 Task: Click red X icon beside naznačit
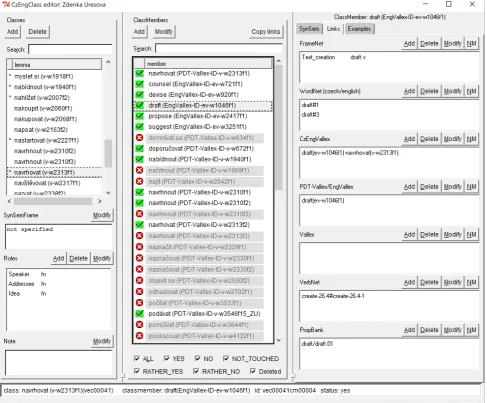point(139,247)
